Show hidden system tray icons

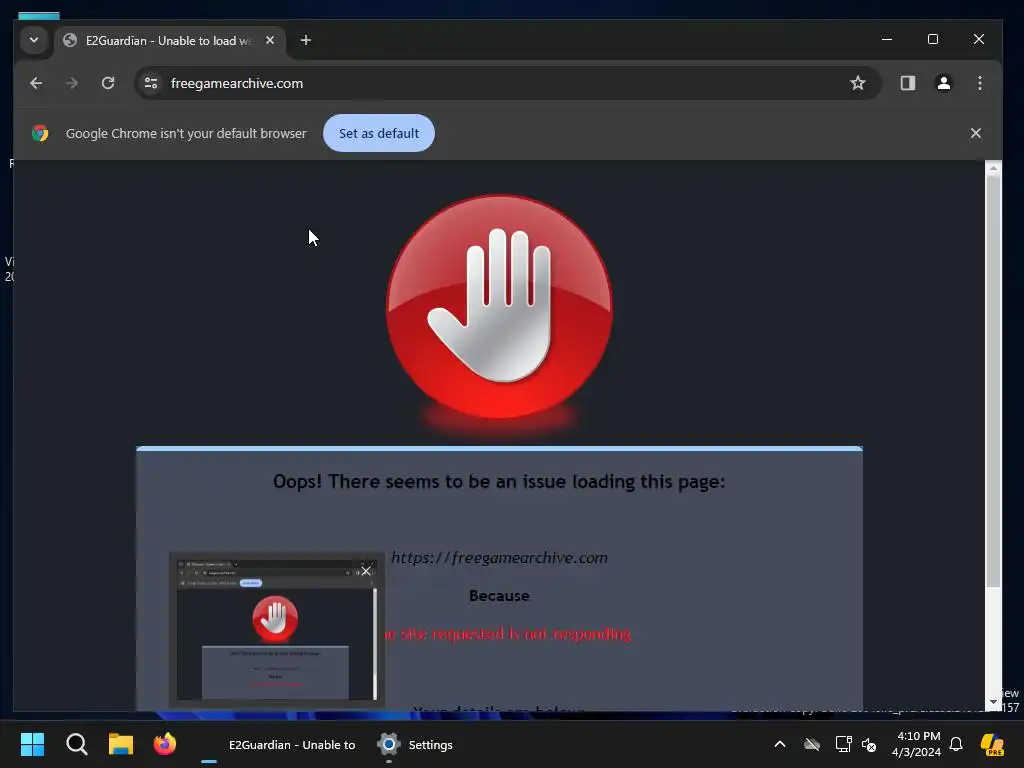coord(780,744)
